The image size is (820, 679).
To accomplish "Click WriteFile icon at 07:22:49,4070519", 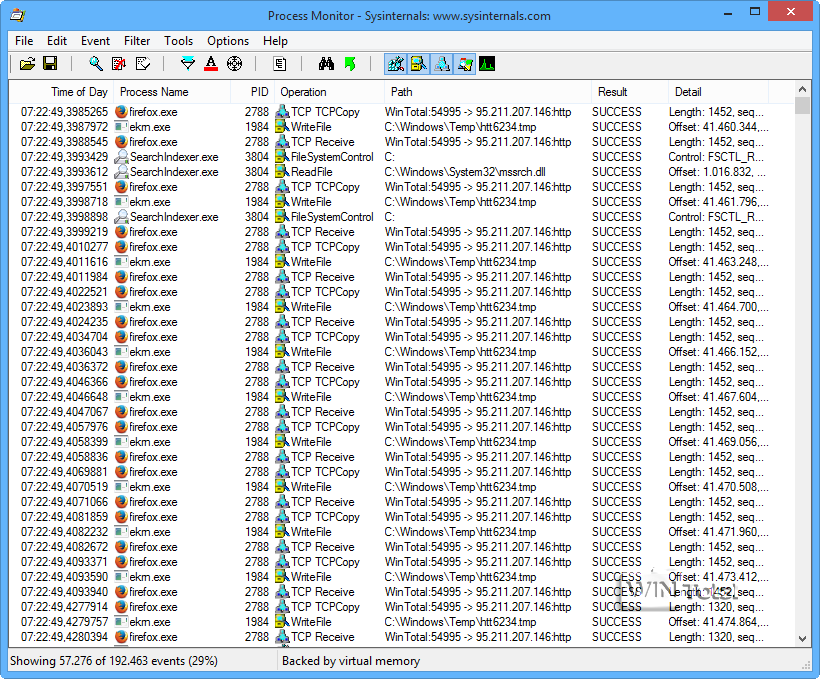I will (282, 486).
